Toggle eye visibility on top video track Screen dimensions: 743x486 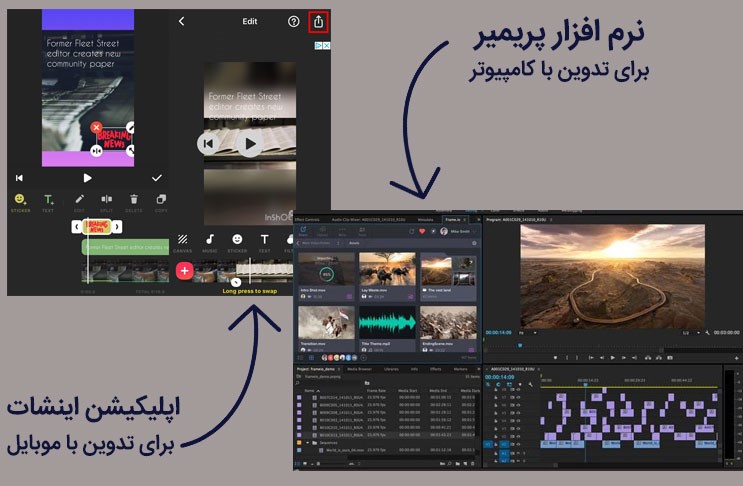pos(518,389)
